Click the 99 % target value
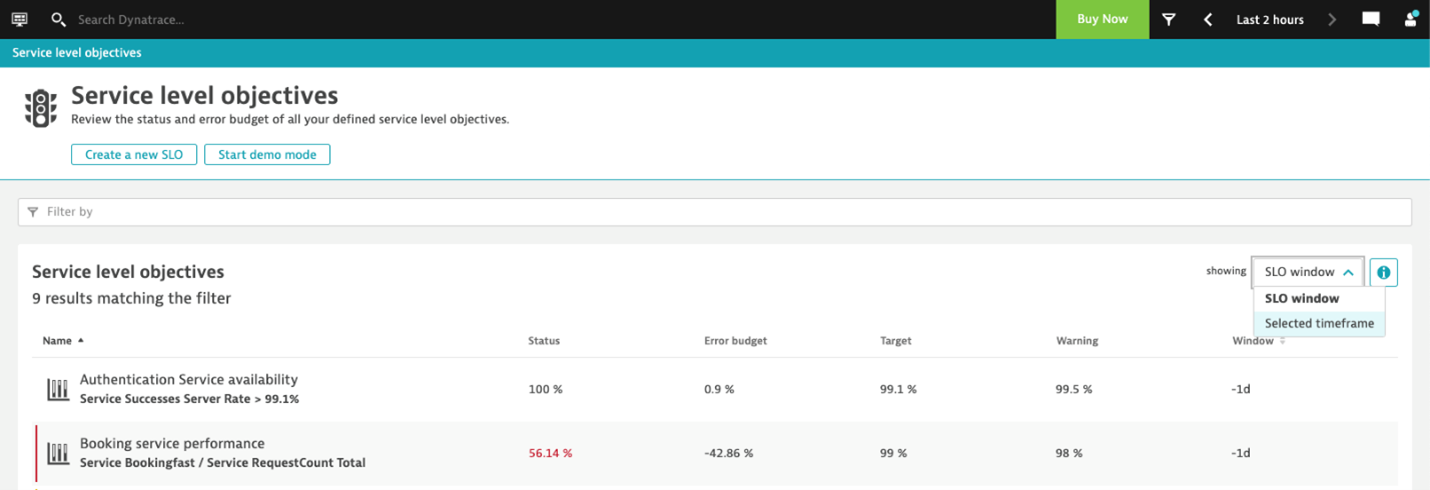Image resolution: width=1430 pixels, height=490 pixels. pos(893,453)
